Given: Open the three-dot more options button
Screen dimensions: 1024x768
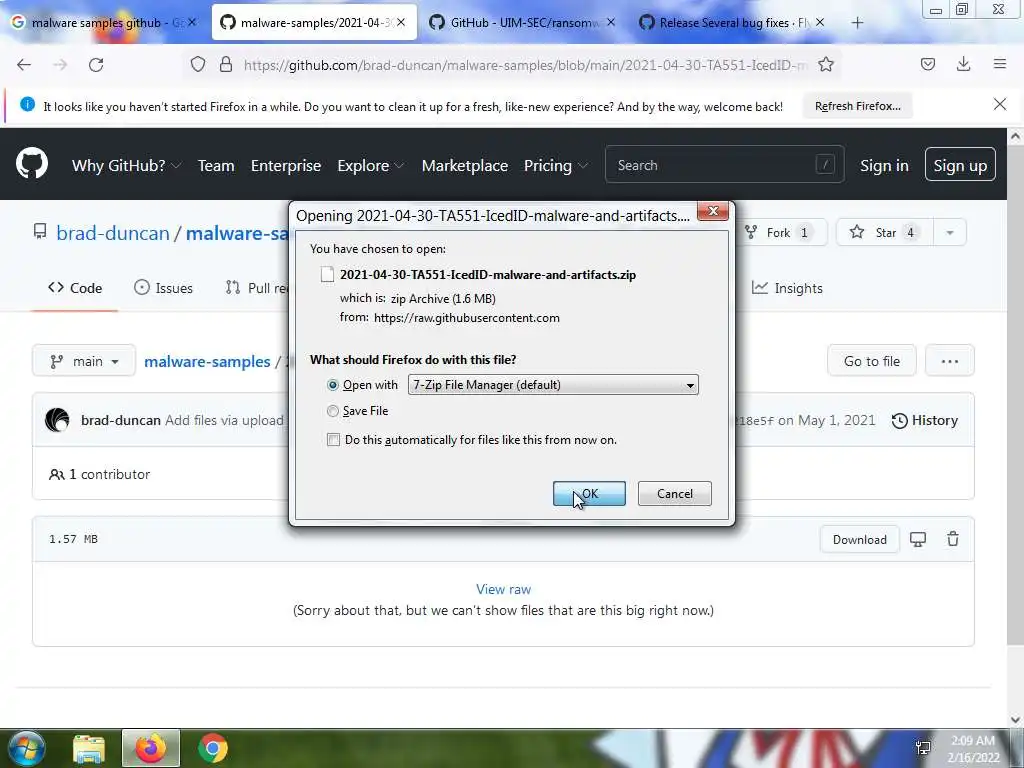Looking at the screenshot, I should click(950, 361).
